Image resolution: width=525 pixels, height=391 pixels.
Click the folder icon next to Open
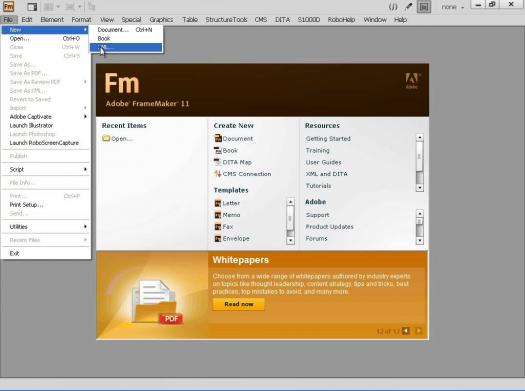point(106,138)
